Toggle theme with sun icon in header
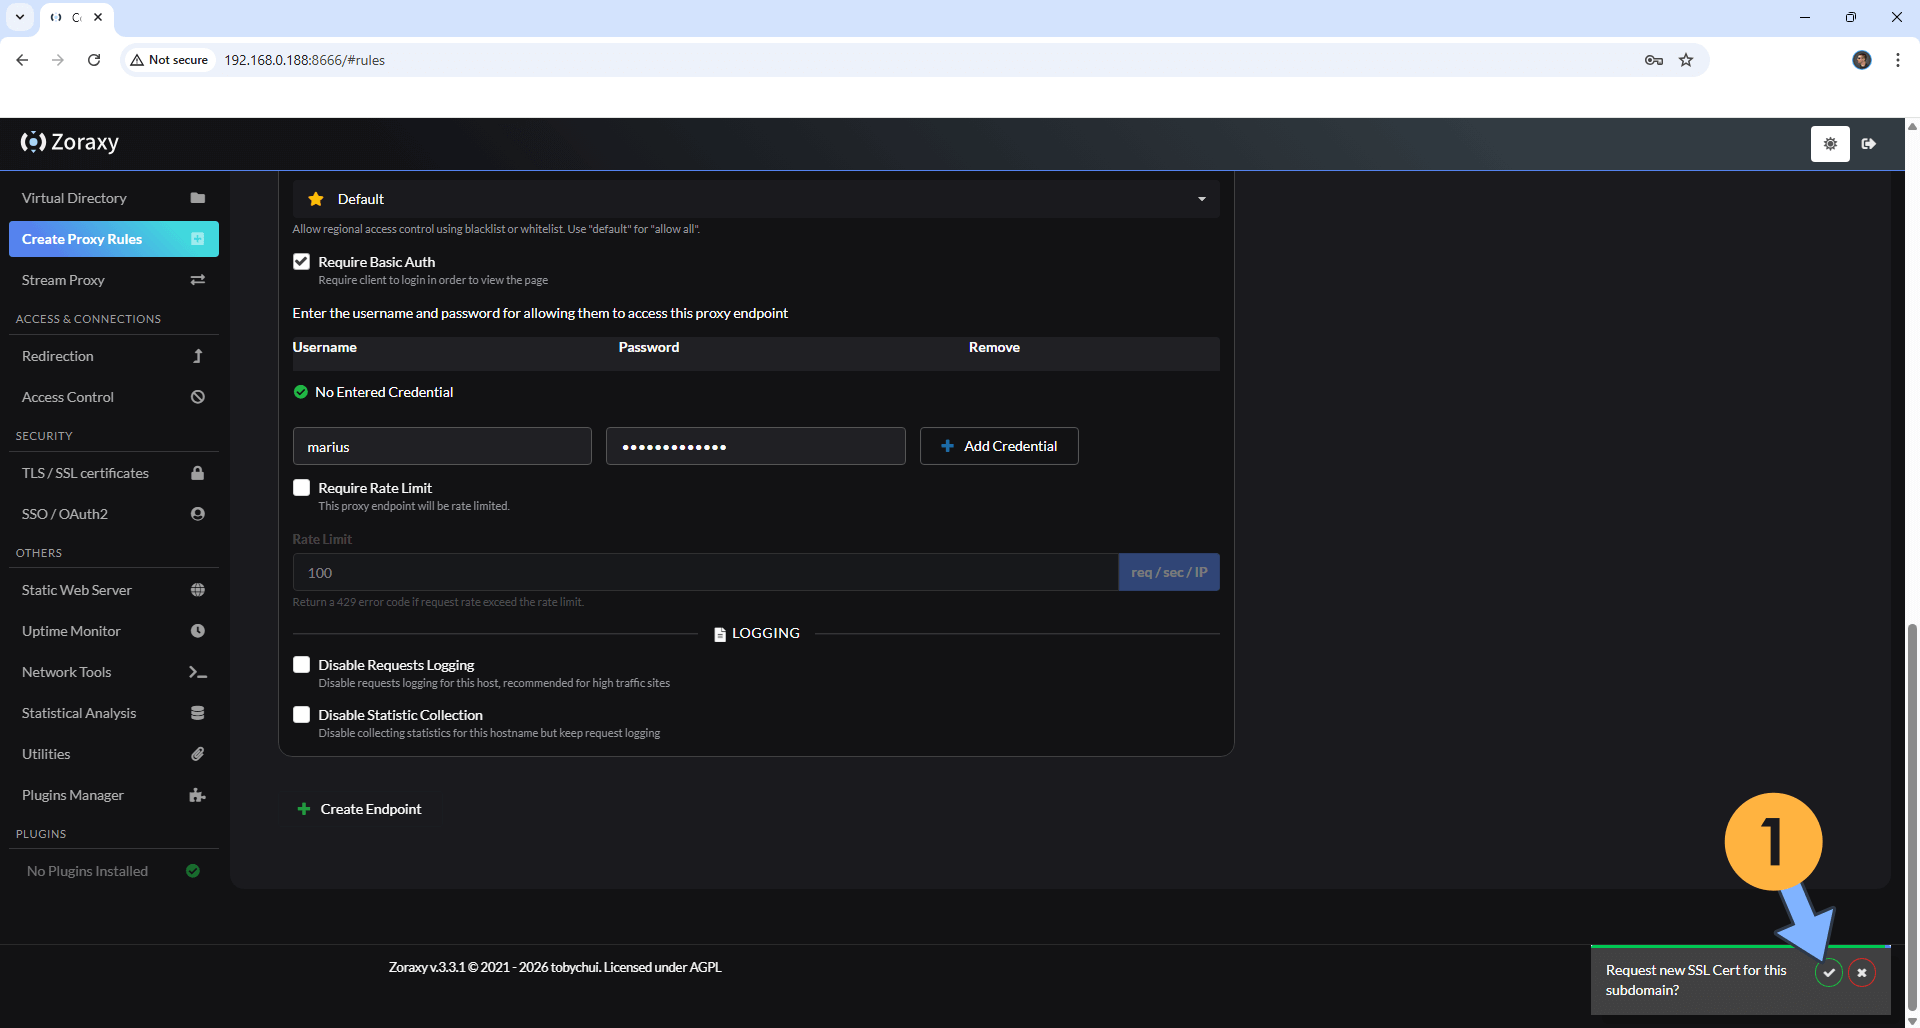This screenshot has height=1028, width=1920. (1829, 144)
